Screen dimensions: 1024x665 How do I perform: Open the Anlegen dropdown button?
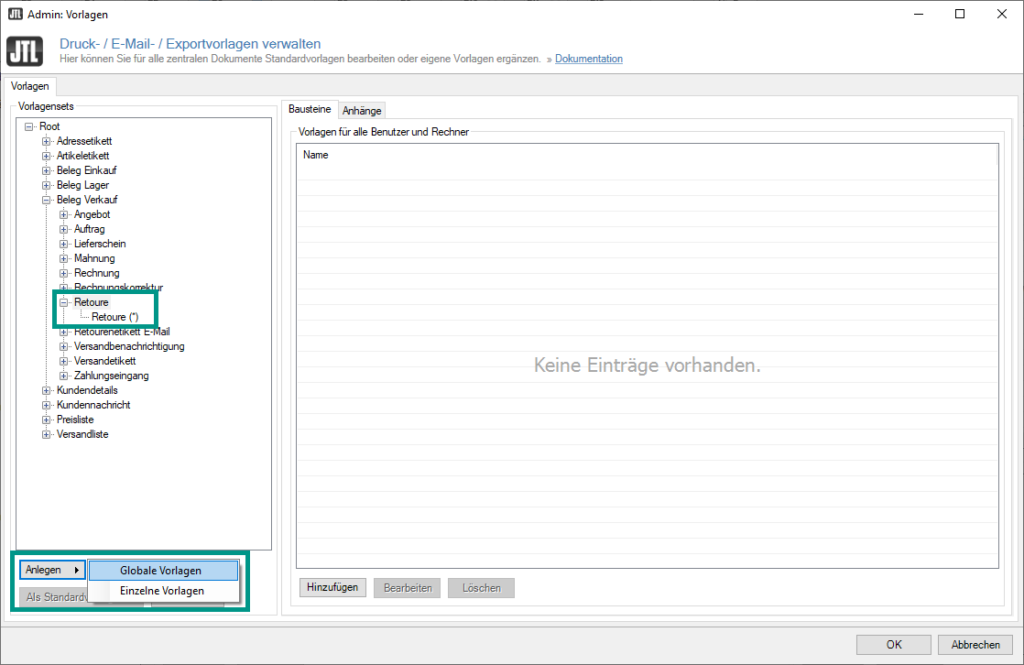click(x=51, y=570)
